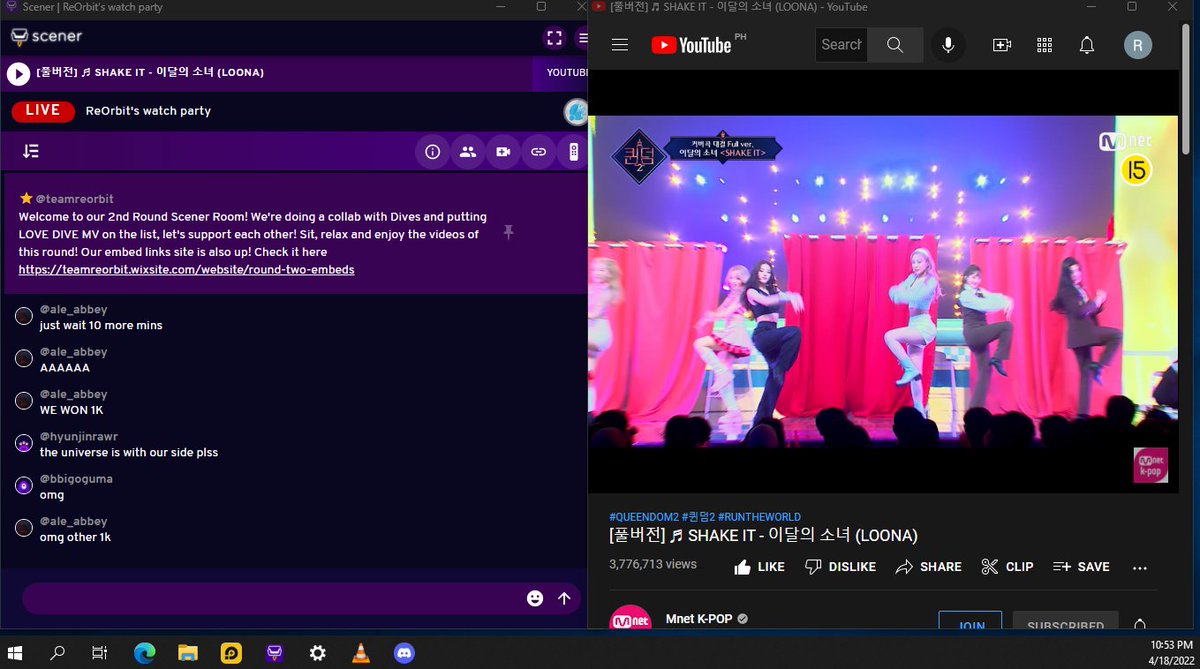
Task: Click the @teamreorbit username in pinned message
Action: coord(74,199)
